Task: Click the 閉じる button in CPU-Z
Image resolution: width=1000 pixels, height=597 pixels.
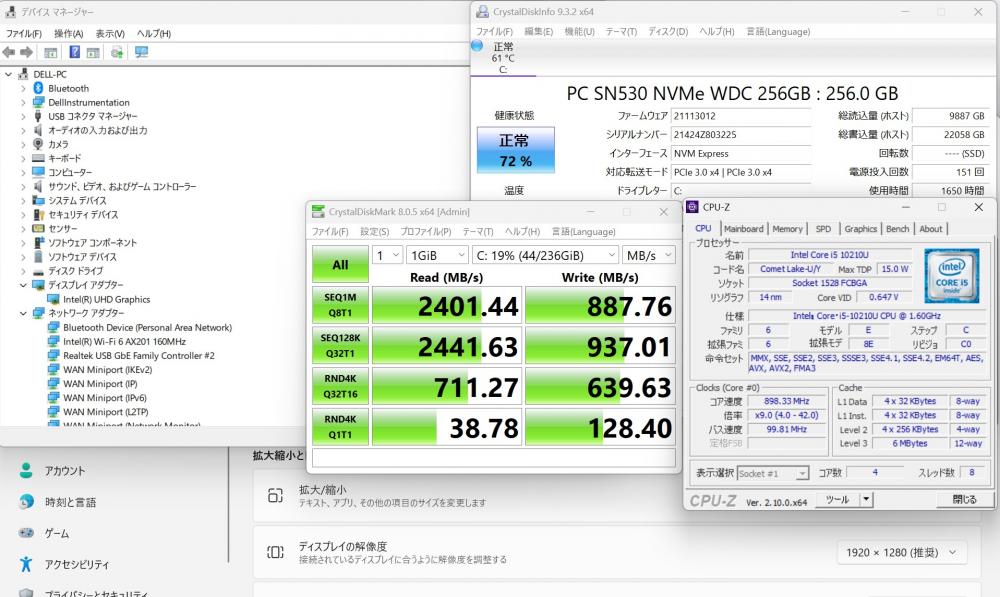Action: tap(964, 499)
